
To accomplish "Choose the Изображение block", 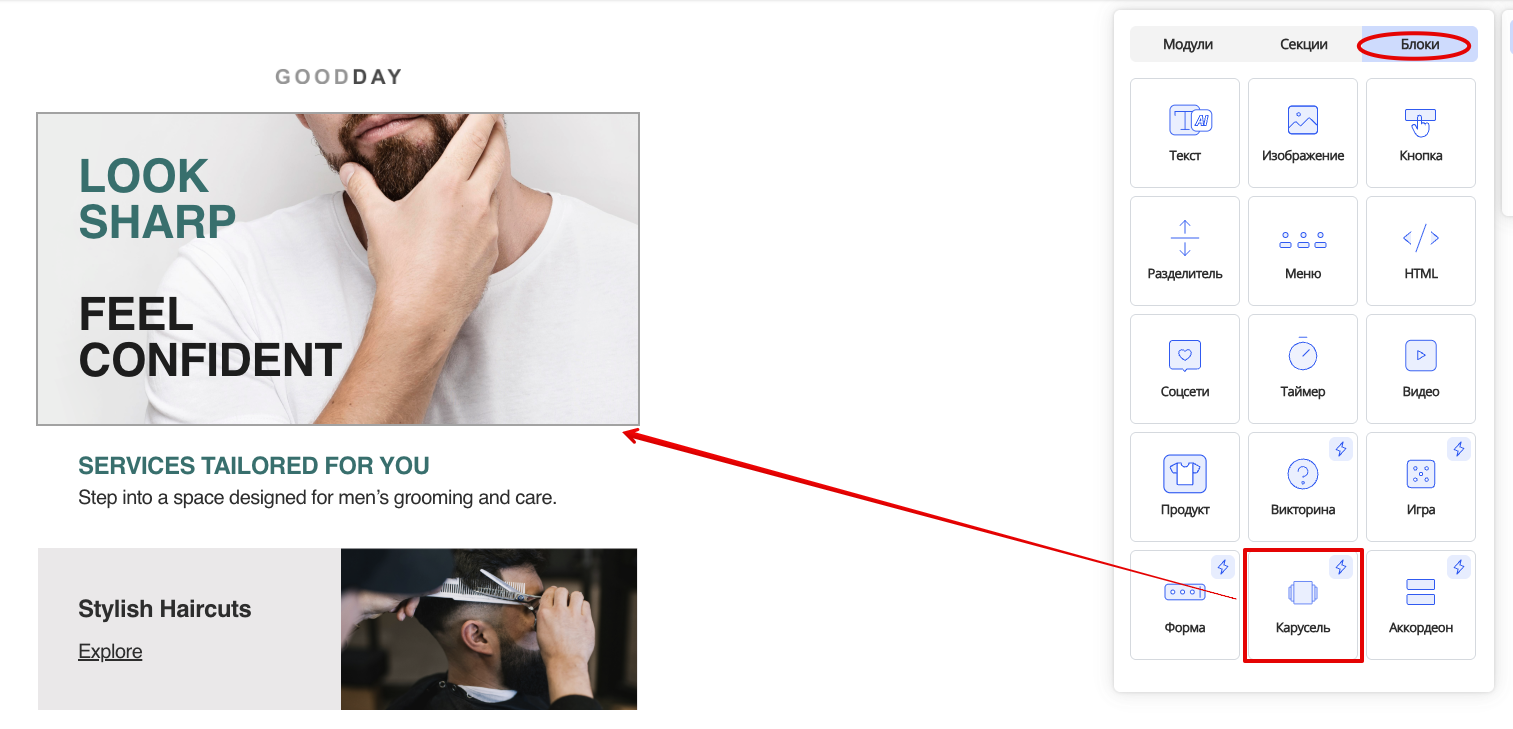I will [1303, 133].
